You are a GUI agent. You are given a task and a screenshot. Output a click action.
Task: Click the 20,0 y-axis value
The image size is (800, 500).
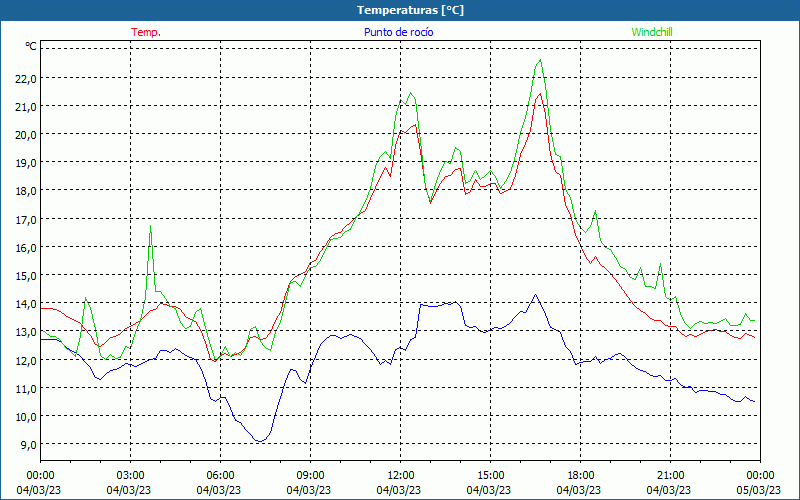click(27, 135)
